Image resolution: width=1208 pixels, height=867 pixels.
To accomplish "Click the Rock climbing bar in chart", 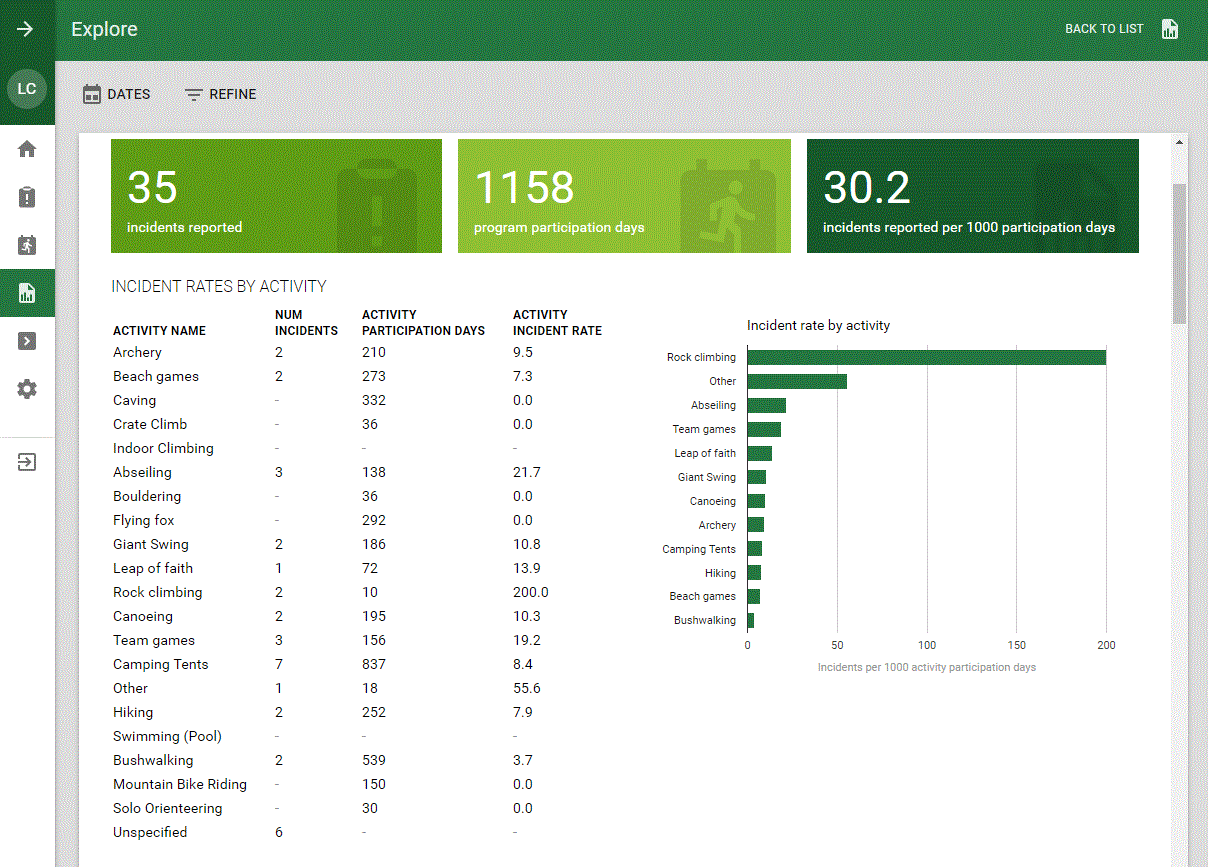I will [x=926, y=357].
